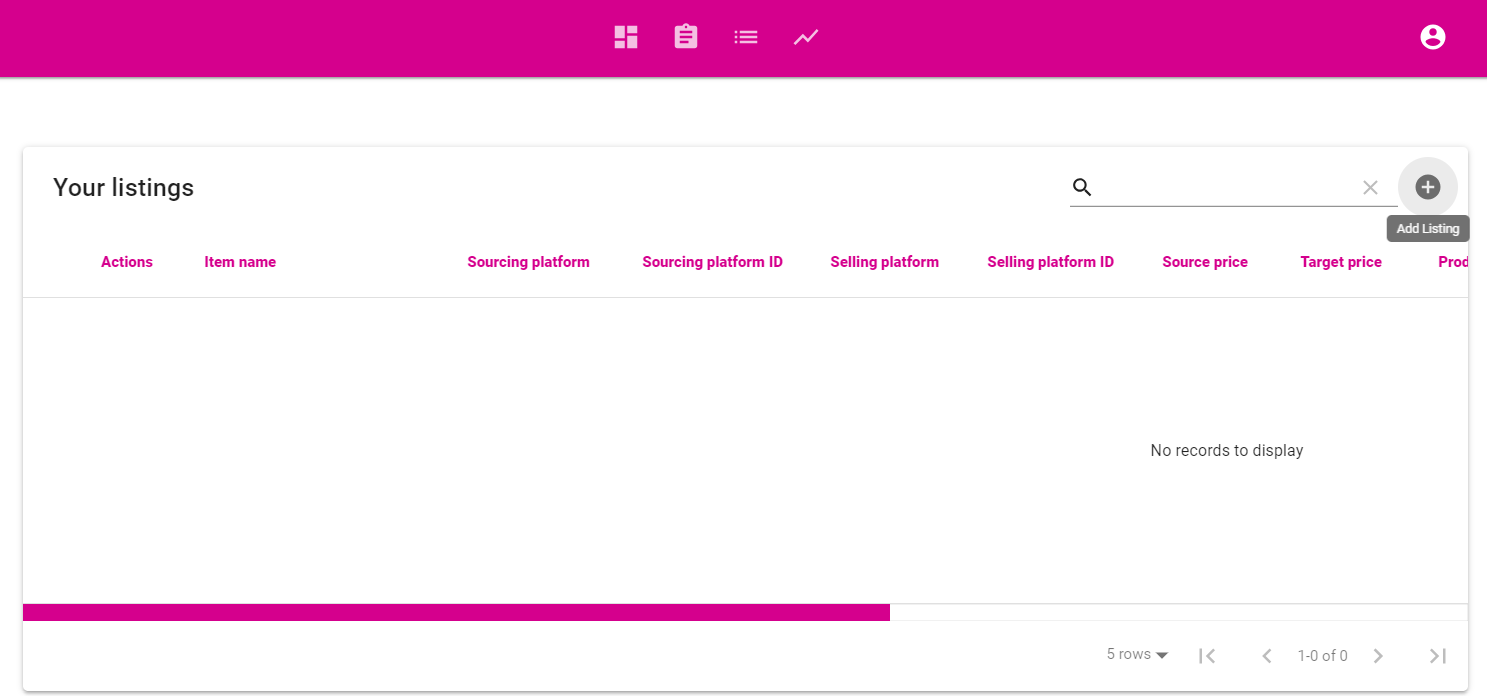Click the 1-0 of 0 pagination text
This screenshot has width=1487, height=696.
tap(1322, 656)
